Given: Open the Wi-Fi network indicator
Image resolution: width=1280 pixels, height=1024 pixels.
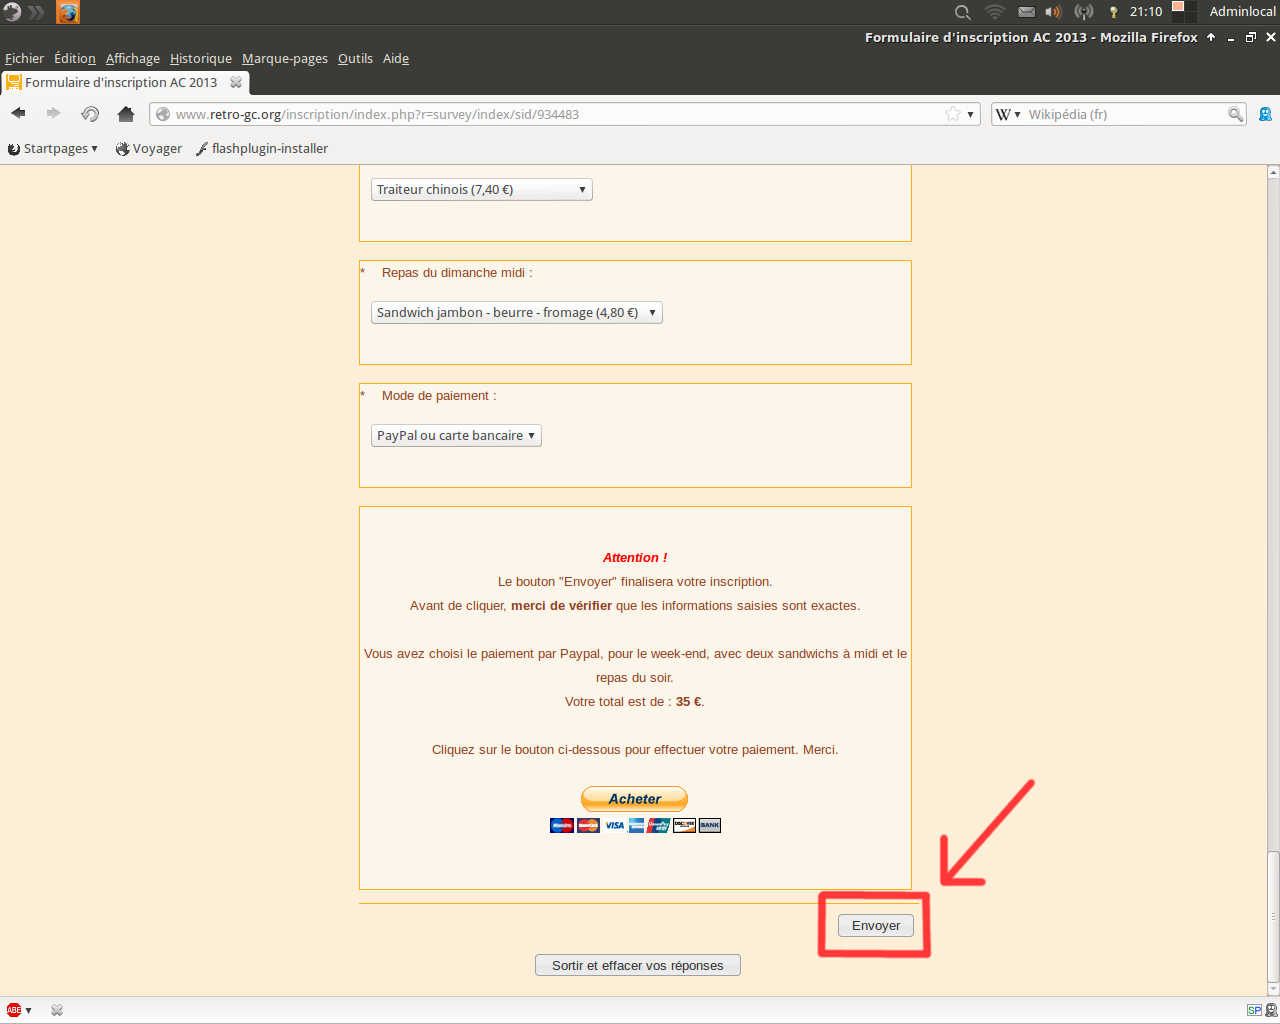Looking at the screenshot, I should [x=994, y=12].
